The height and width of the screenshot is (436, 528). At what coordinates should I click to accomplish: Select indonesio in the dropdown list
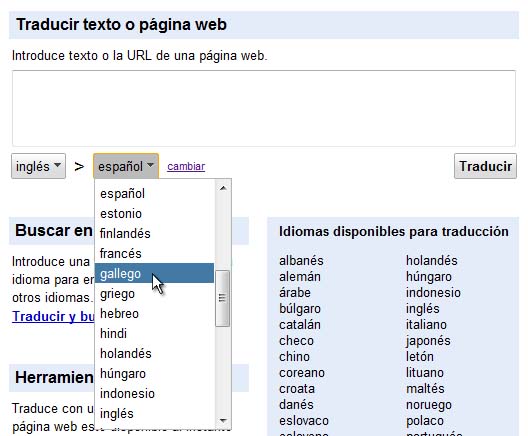coord(154,393)
